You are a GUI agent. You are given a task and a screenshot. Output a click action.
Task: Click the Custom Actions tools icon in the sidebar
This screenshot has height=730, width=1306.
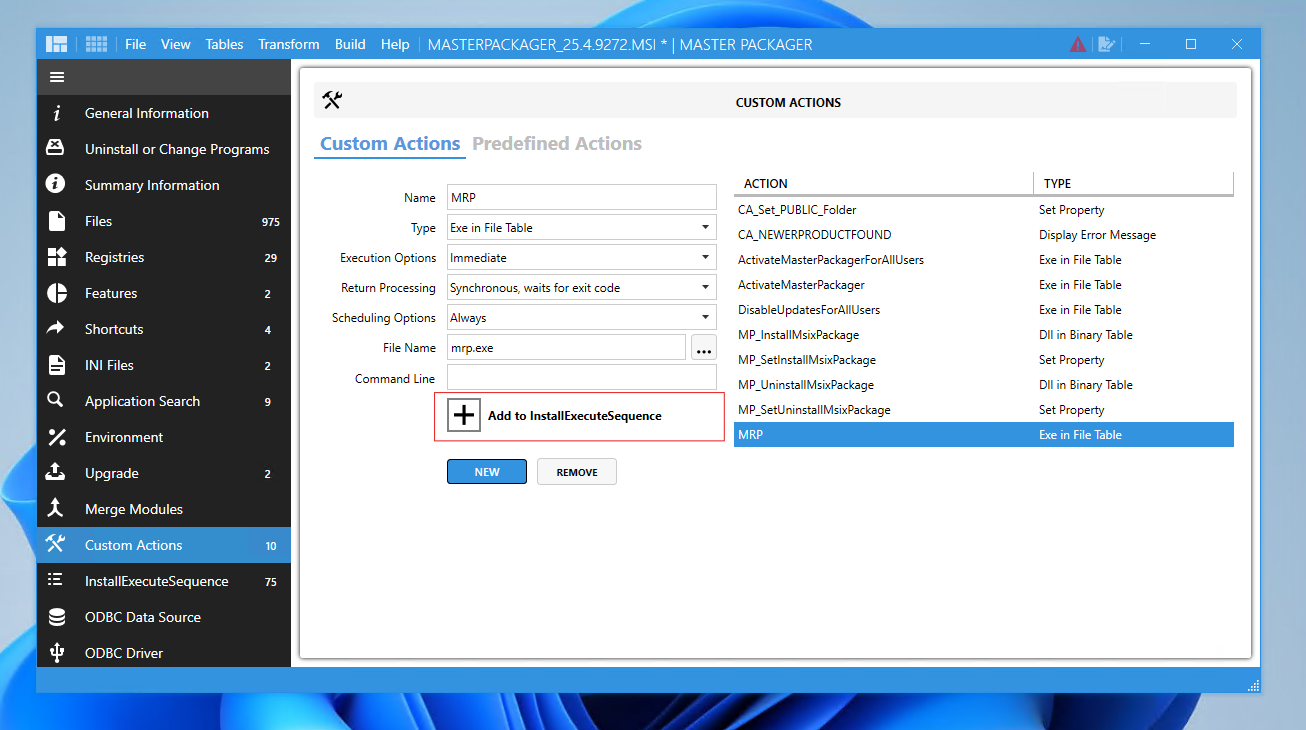[56, 544]
